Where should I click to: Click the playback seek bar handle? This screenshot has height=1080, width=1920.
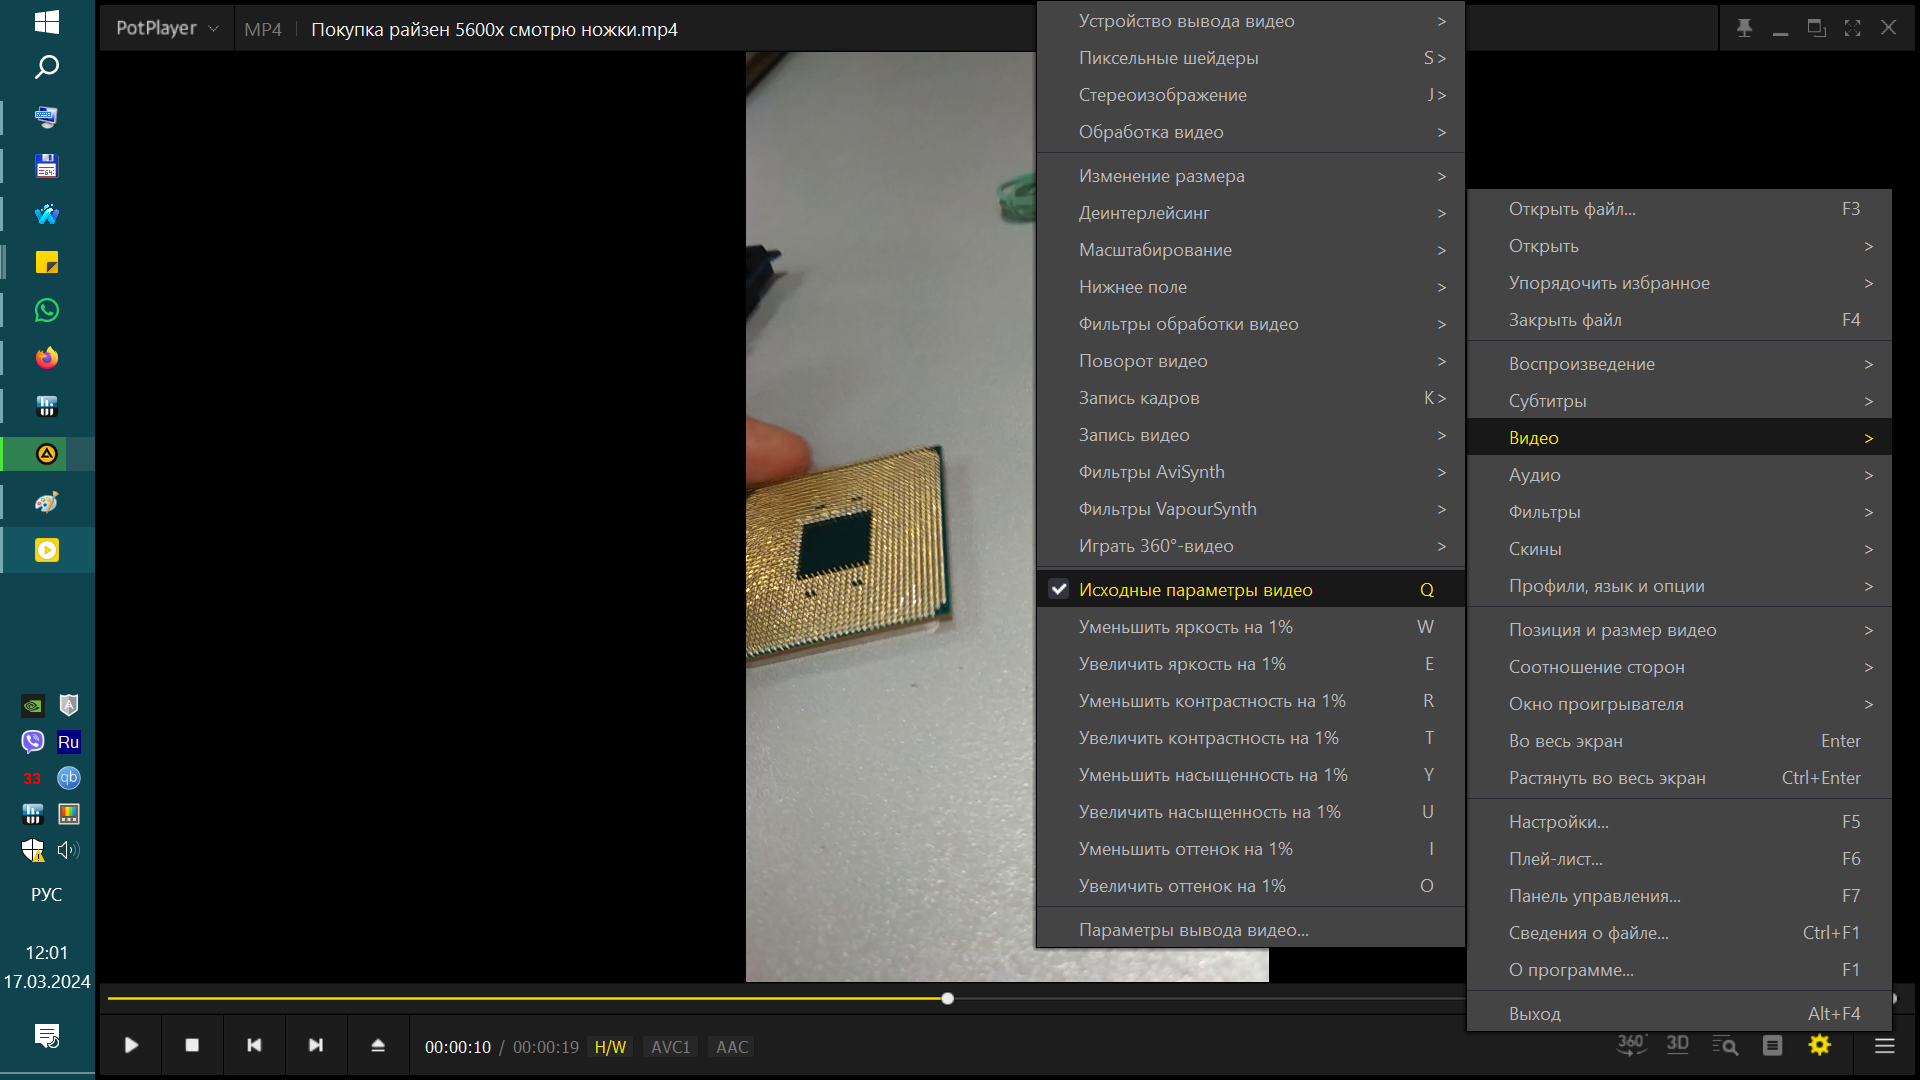coord(947,998)
